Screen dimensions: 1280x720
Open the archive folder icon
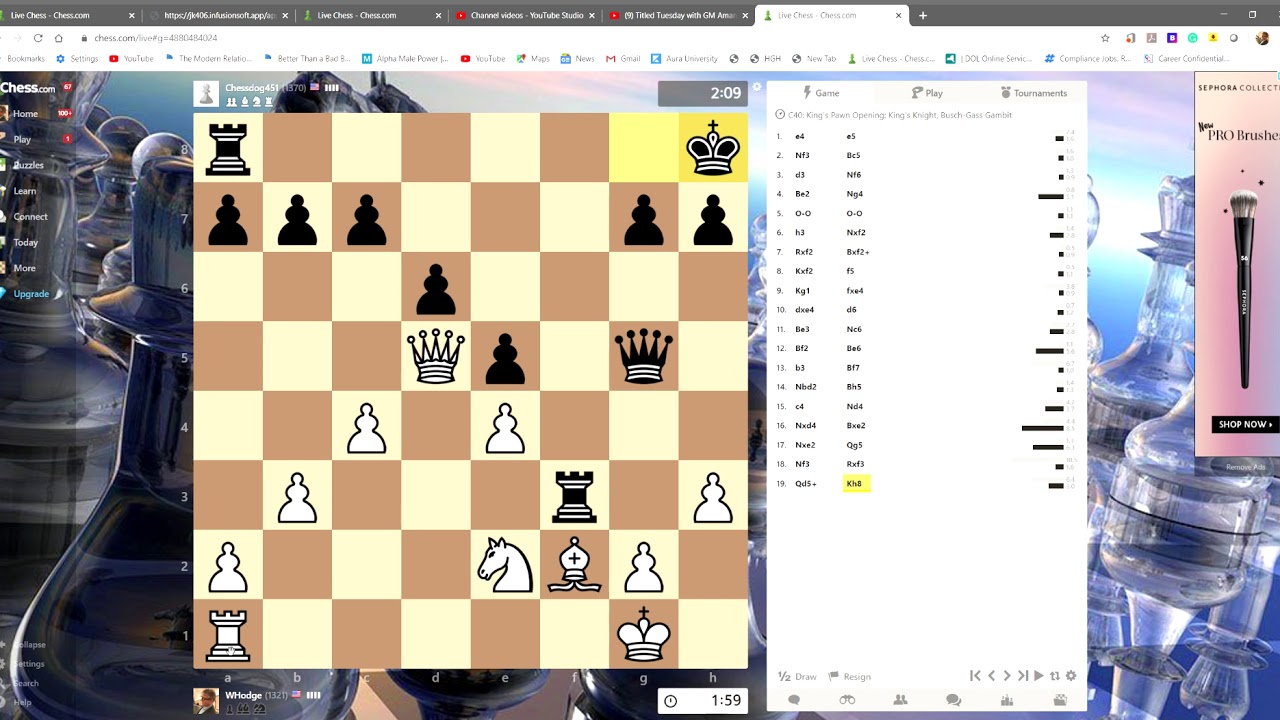[x=1060, y=700]
